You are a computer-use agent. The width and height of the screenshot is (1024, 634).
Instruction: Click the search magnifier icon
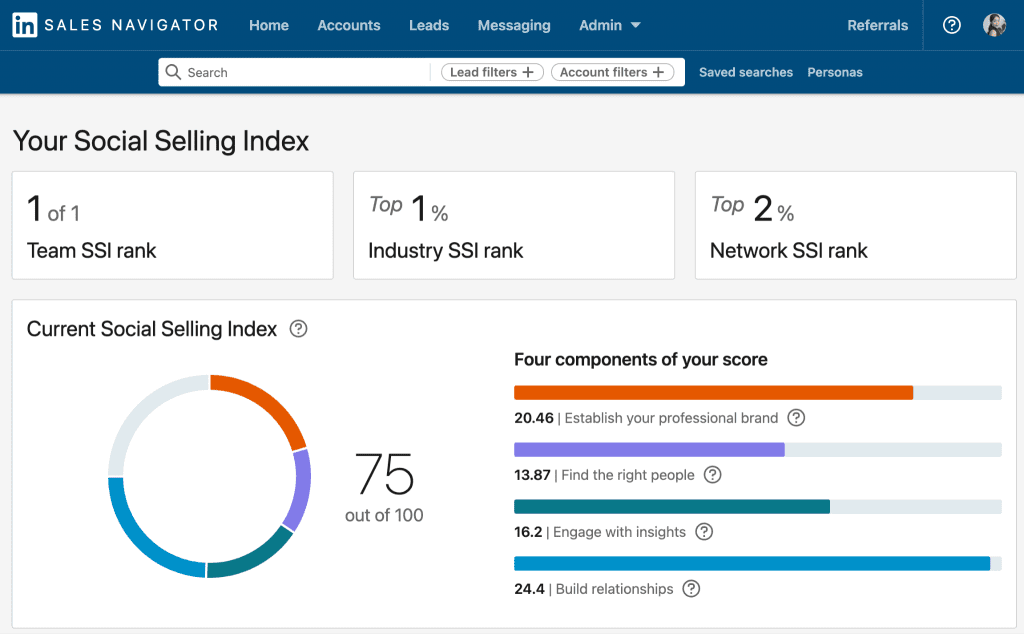pos(173,72)
